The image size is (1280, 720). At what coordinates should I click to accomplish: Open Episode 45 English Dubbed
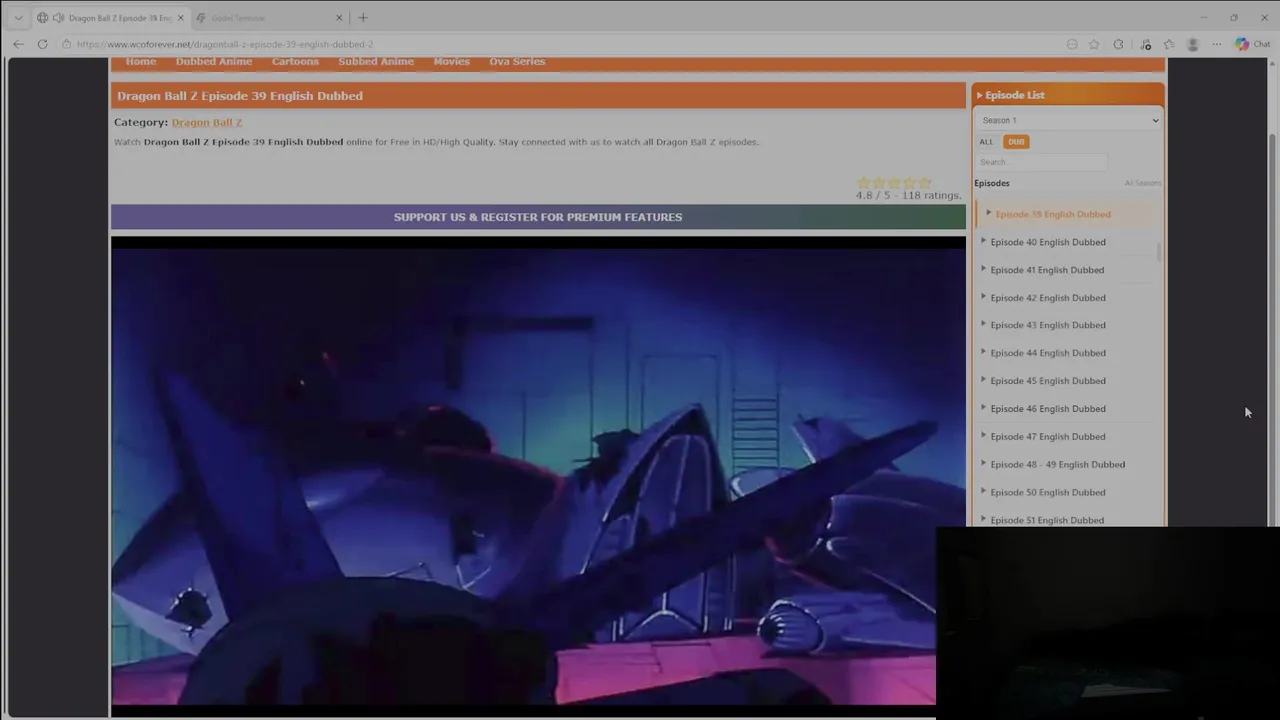click(x=1048, y=381)
